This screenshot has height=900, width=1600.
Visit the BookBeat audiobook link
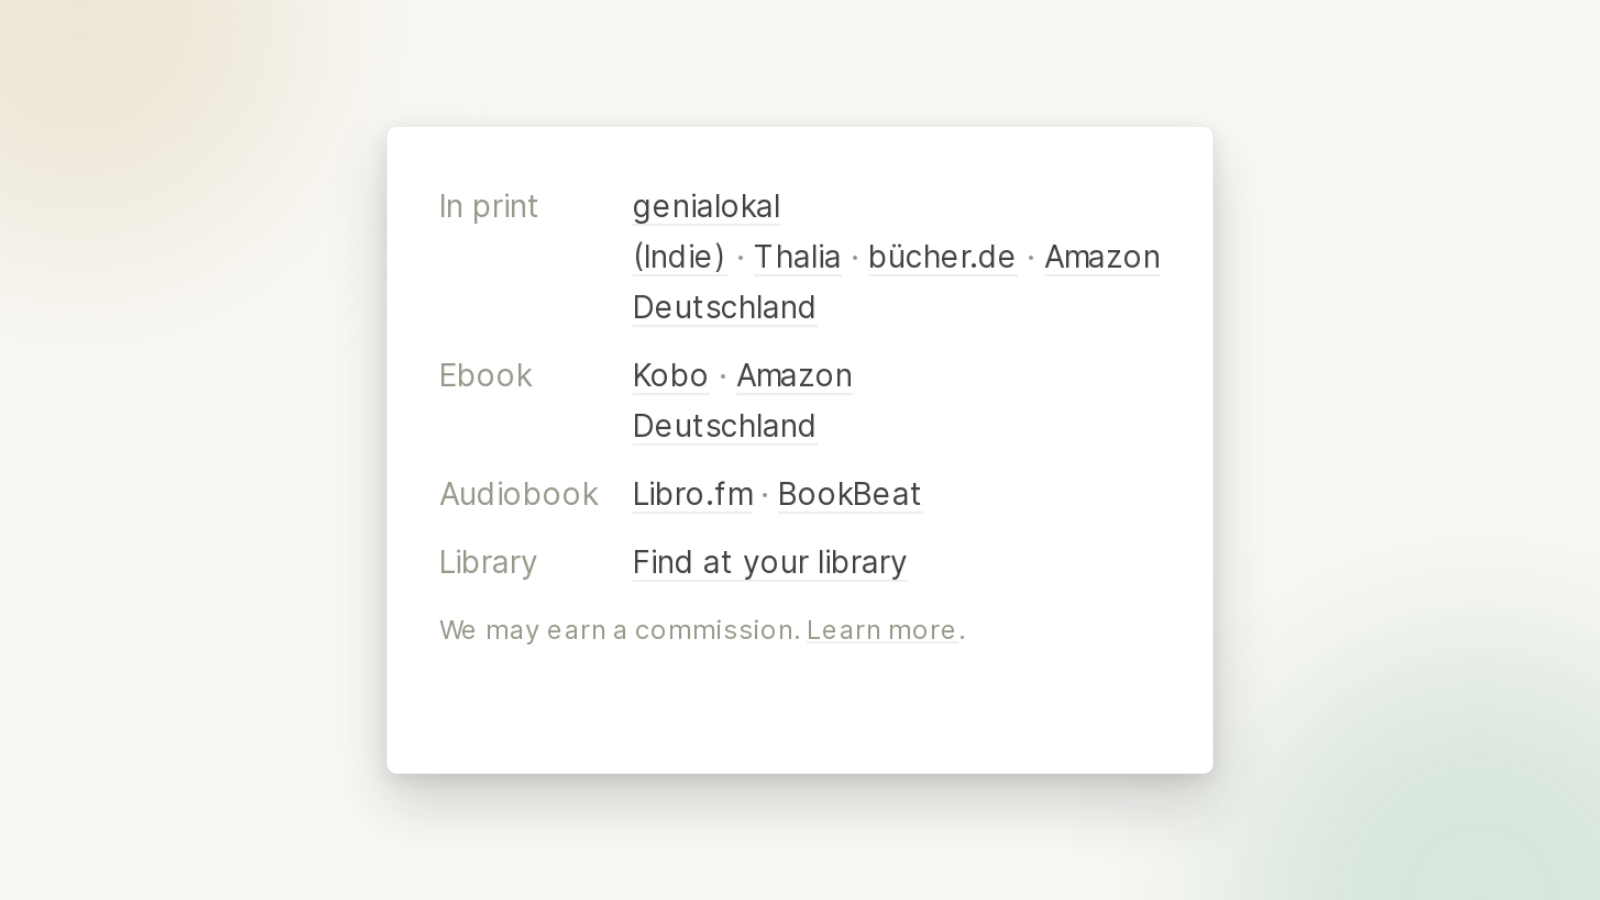coord(849,494)
